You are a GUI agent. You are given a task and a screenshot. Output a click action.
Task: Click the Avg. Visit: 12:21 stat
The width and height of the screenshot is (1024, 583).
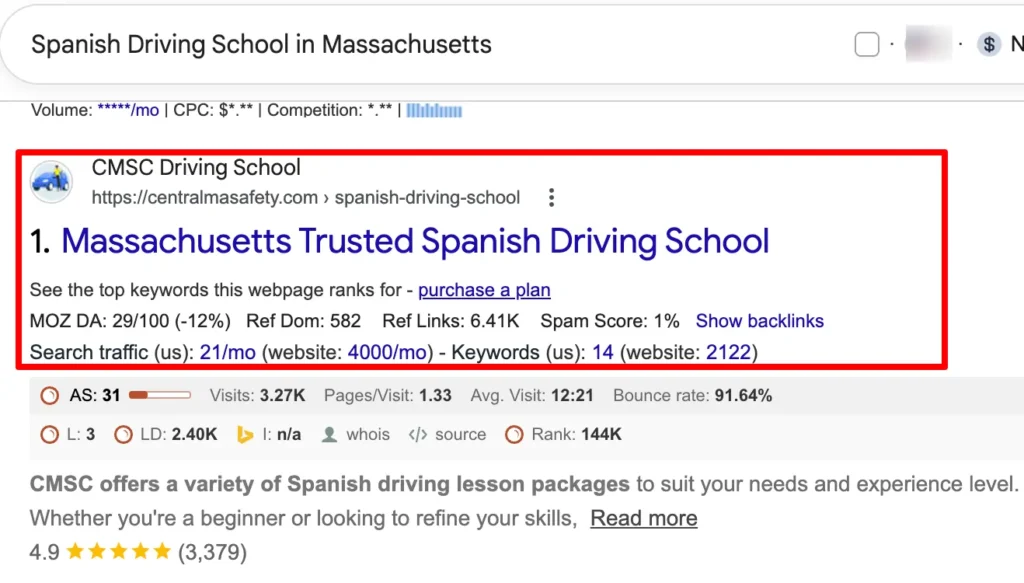click(532, 396)
